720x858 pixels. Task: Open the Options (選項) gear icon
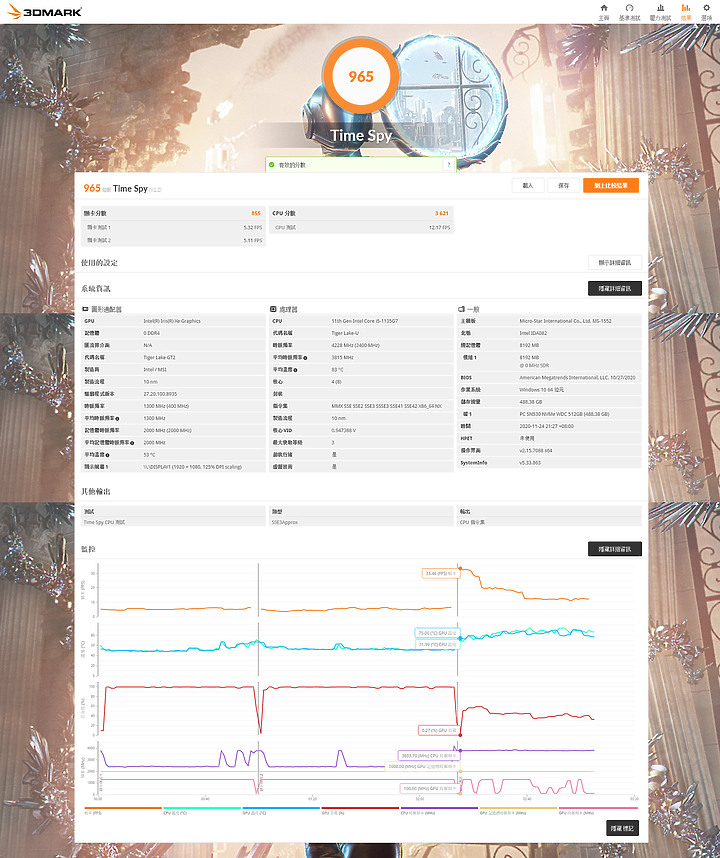coord(706,8)
